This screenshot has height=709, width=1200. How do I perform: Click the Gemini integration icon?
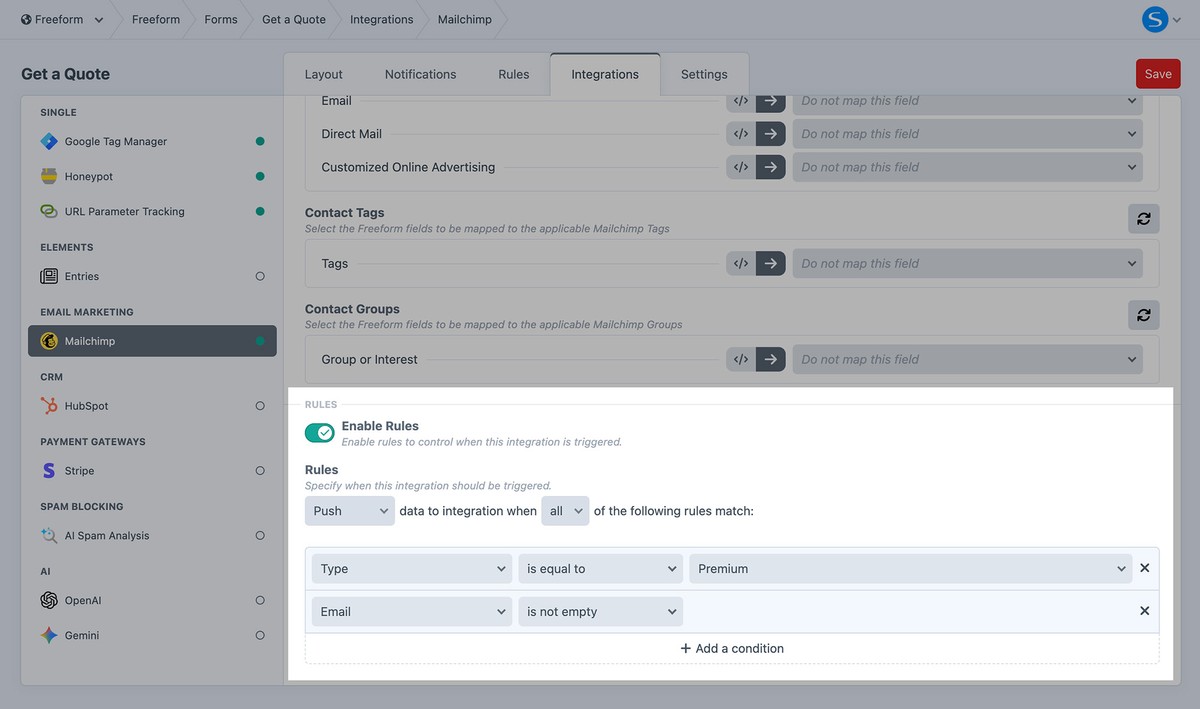[49, 636]
